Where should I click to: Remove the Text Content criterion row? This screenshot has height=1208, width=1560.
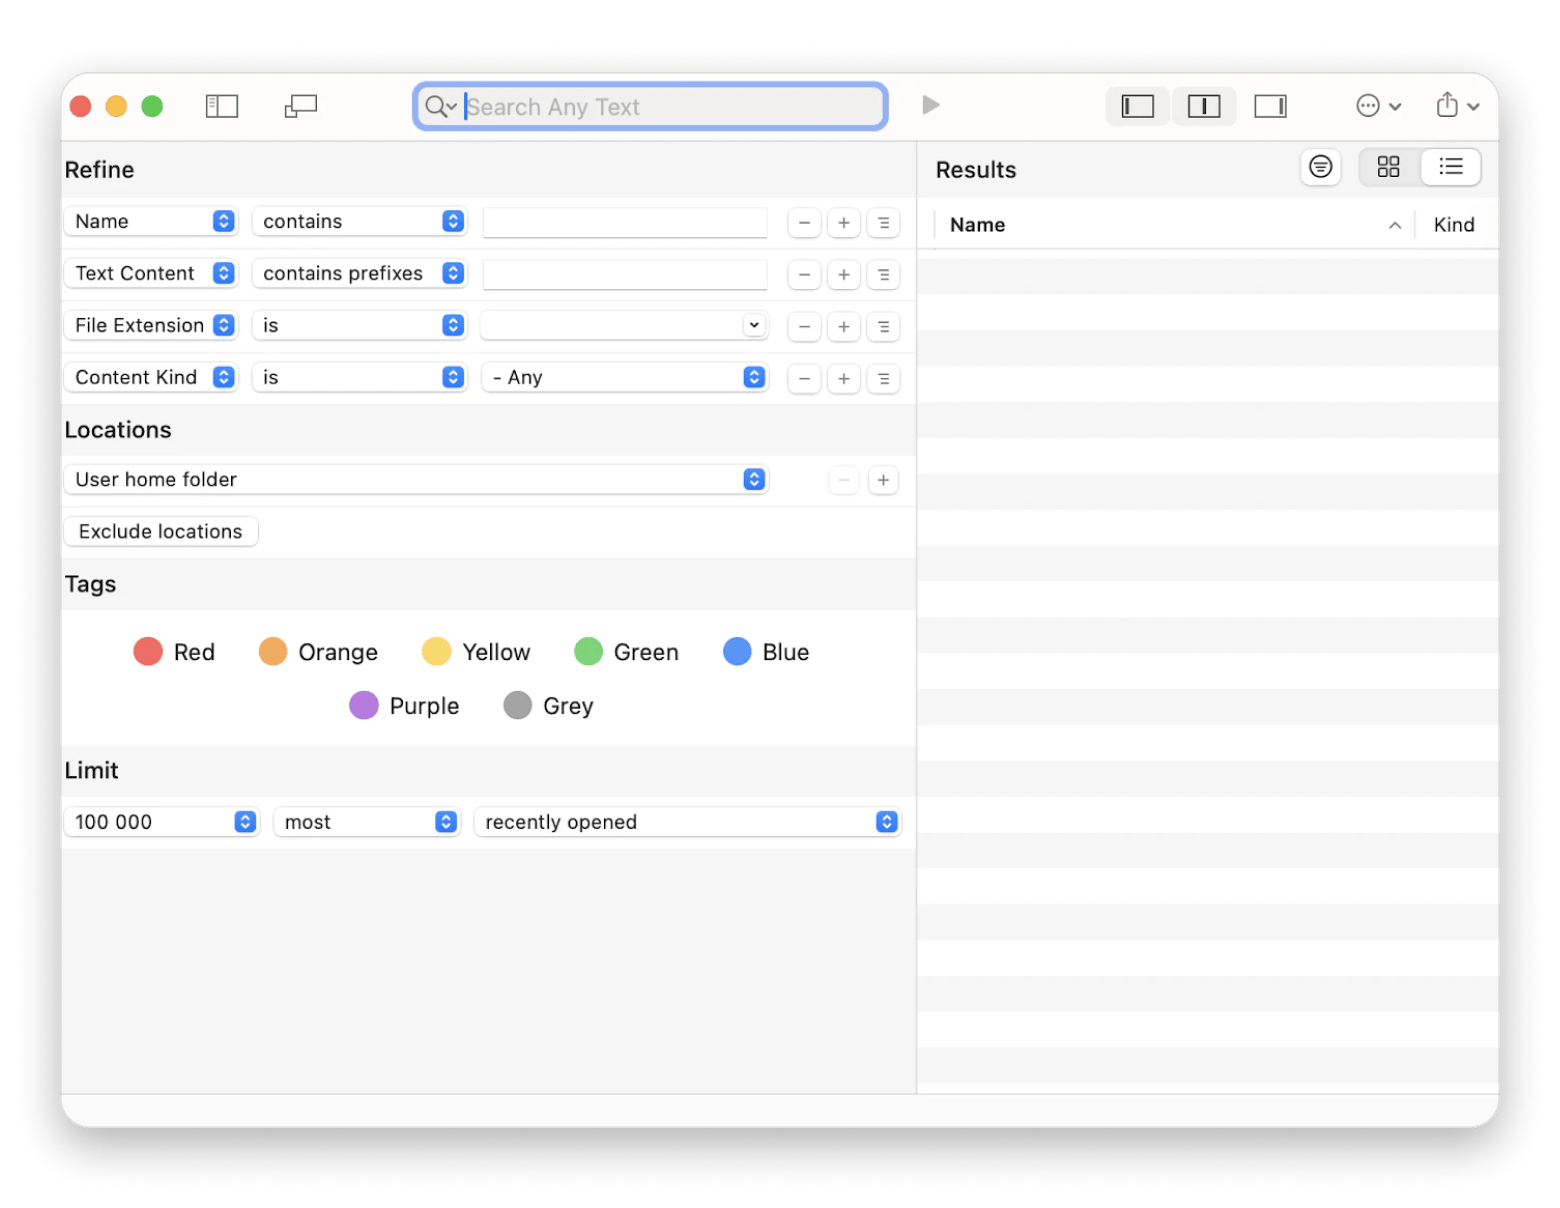pyautogui.click(x=804, y=275)
